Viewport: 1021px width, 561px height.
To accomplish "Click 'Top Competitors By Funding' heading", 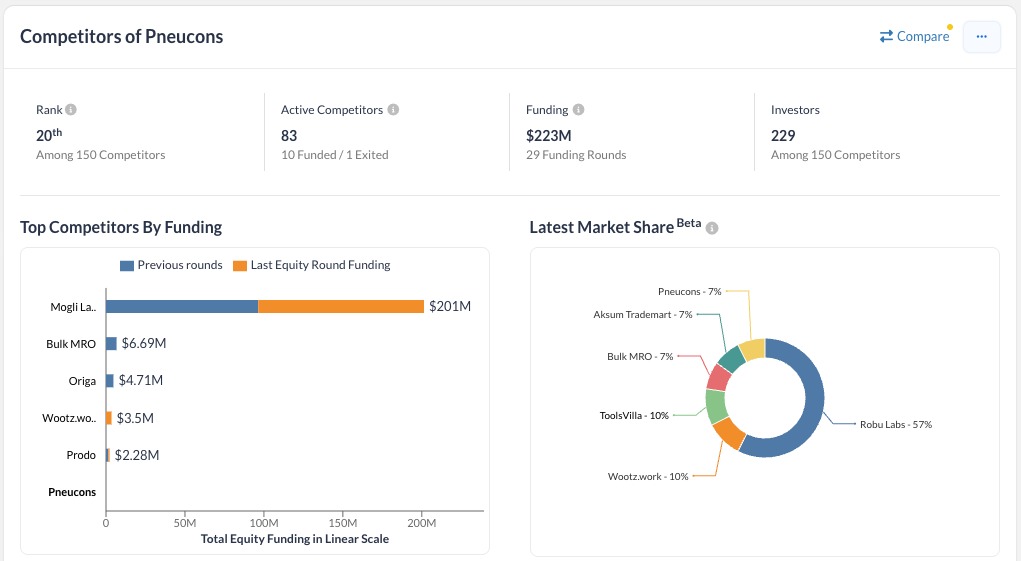I will tap(121, 227).
